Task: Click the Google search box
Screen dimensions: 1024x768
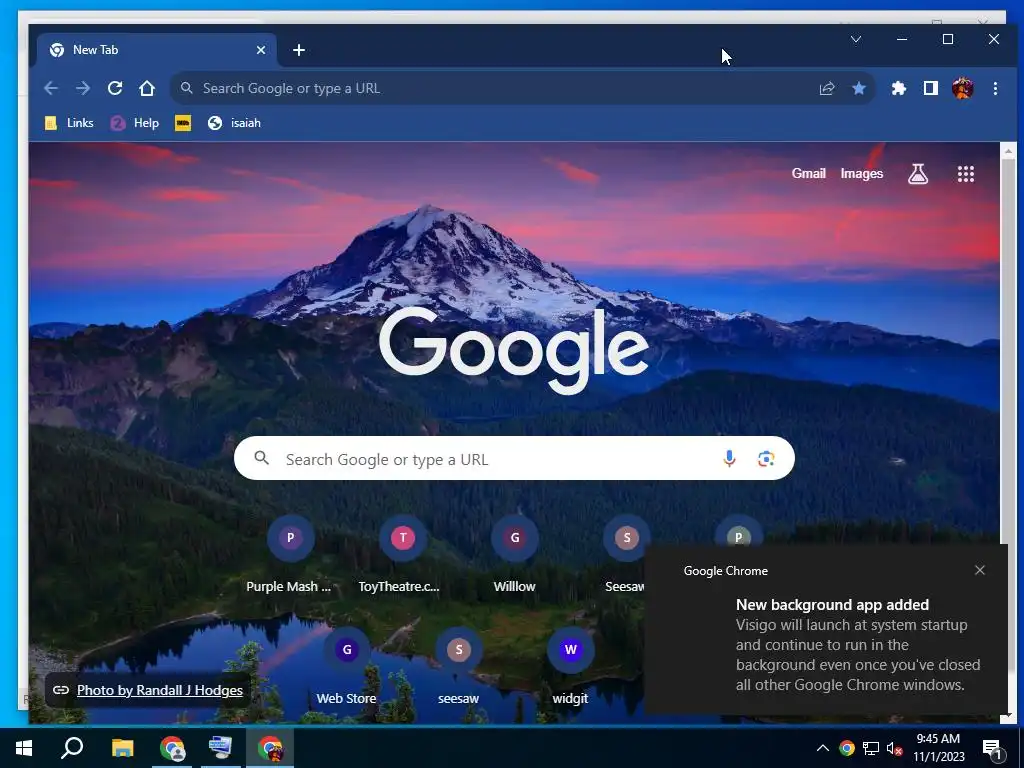Action: (514, 458)
